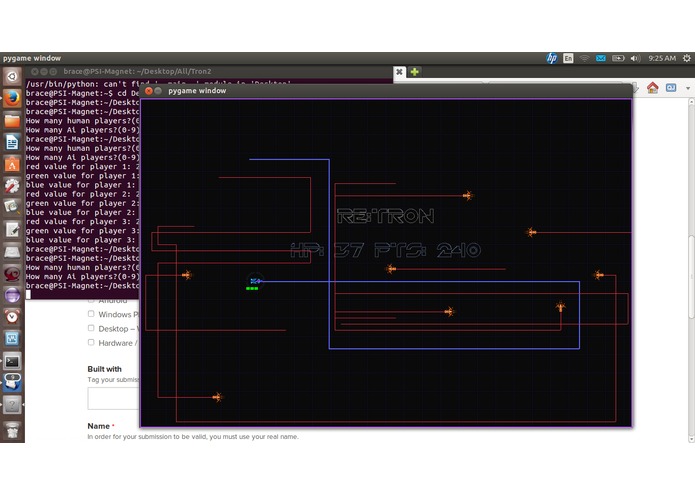Screen dimensions: 695x494
Task: Click the terminal window title bar
Action: [x=208, y=71]
